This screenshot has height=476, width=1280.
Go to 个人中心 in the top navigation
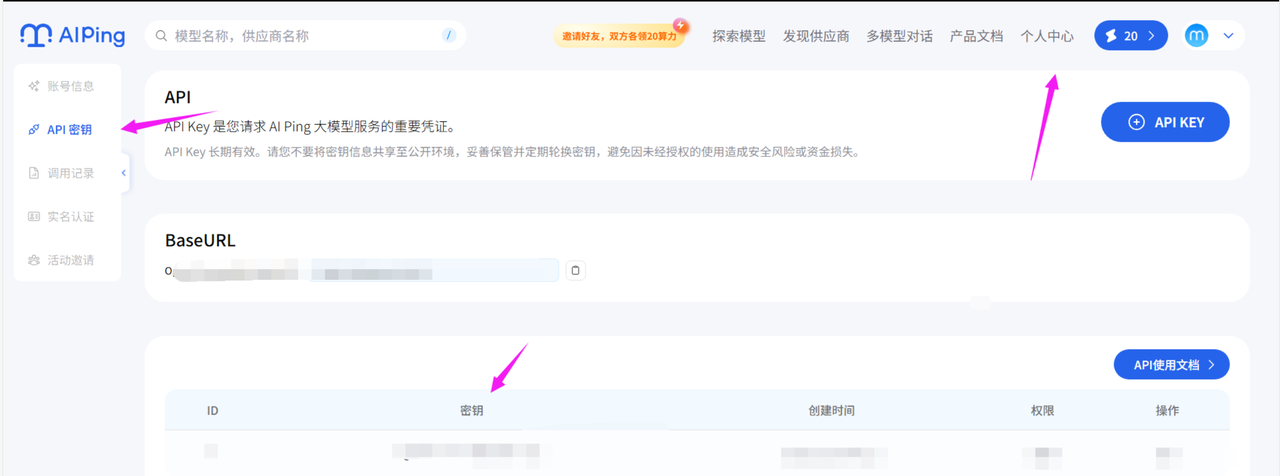point(1047,36)
